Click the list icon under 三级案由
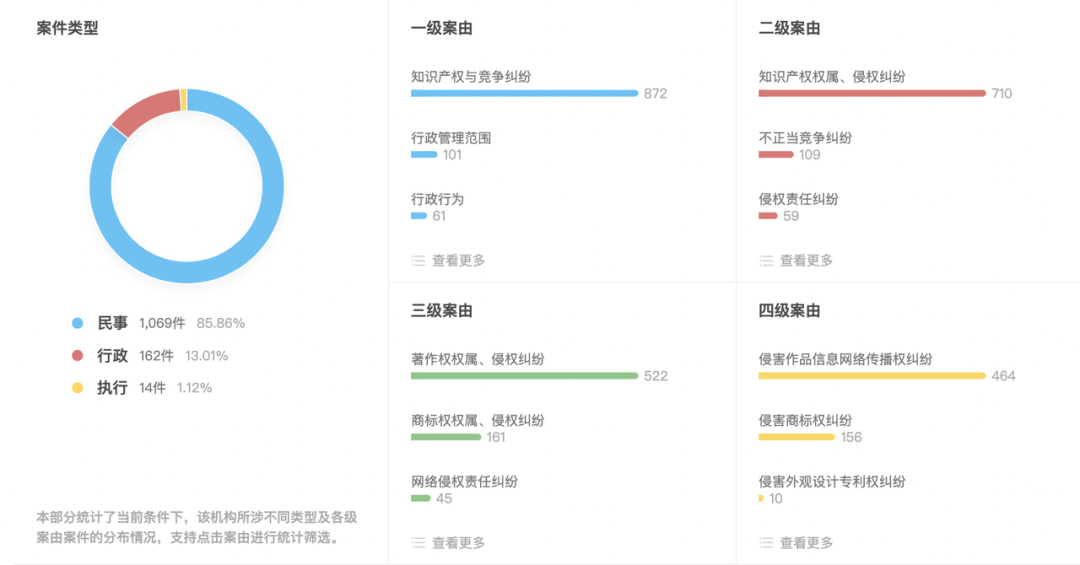 click(x=418, y=543)
